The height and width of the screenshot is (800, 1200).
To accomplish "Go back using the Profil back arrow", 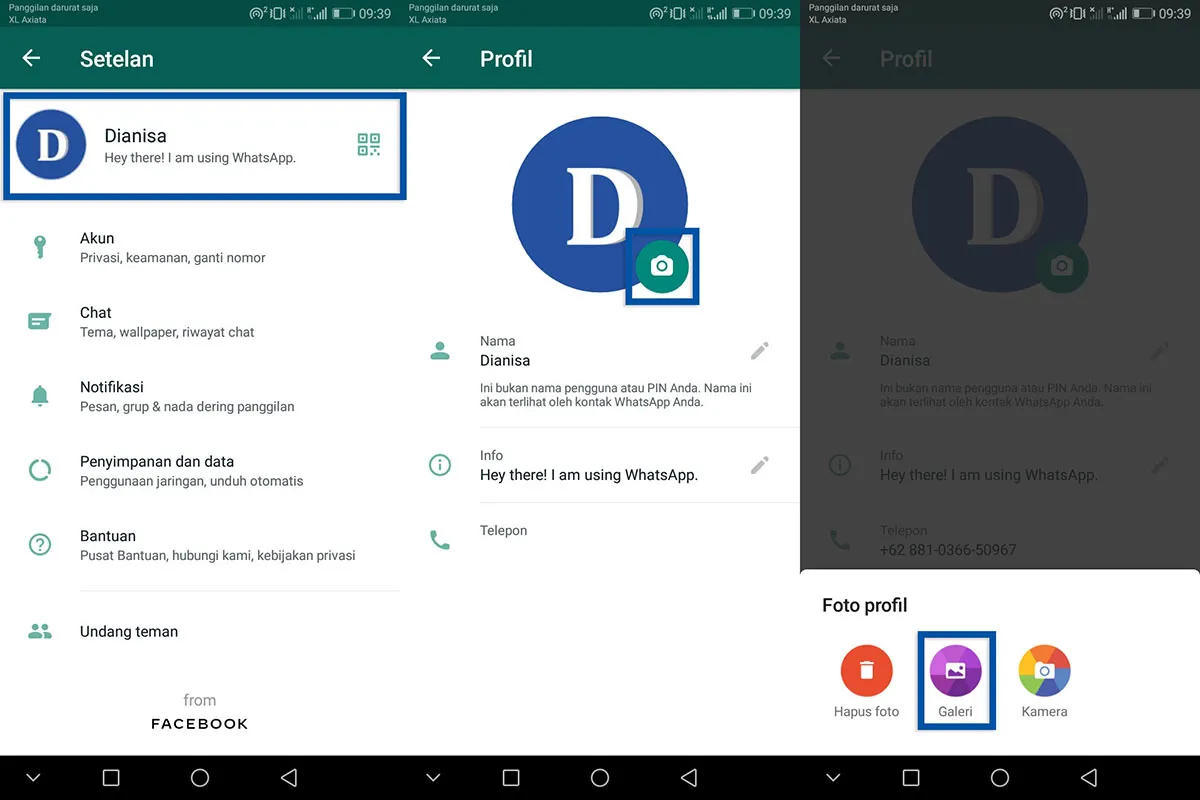I will (x=431, y=58).
